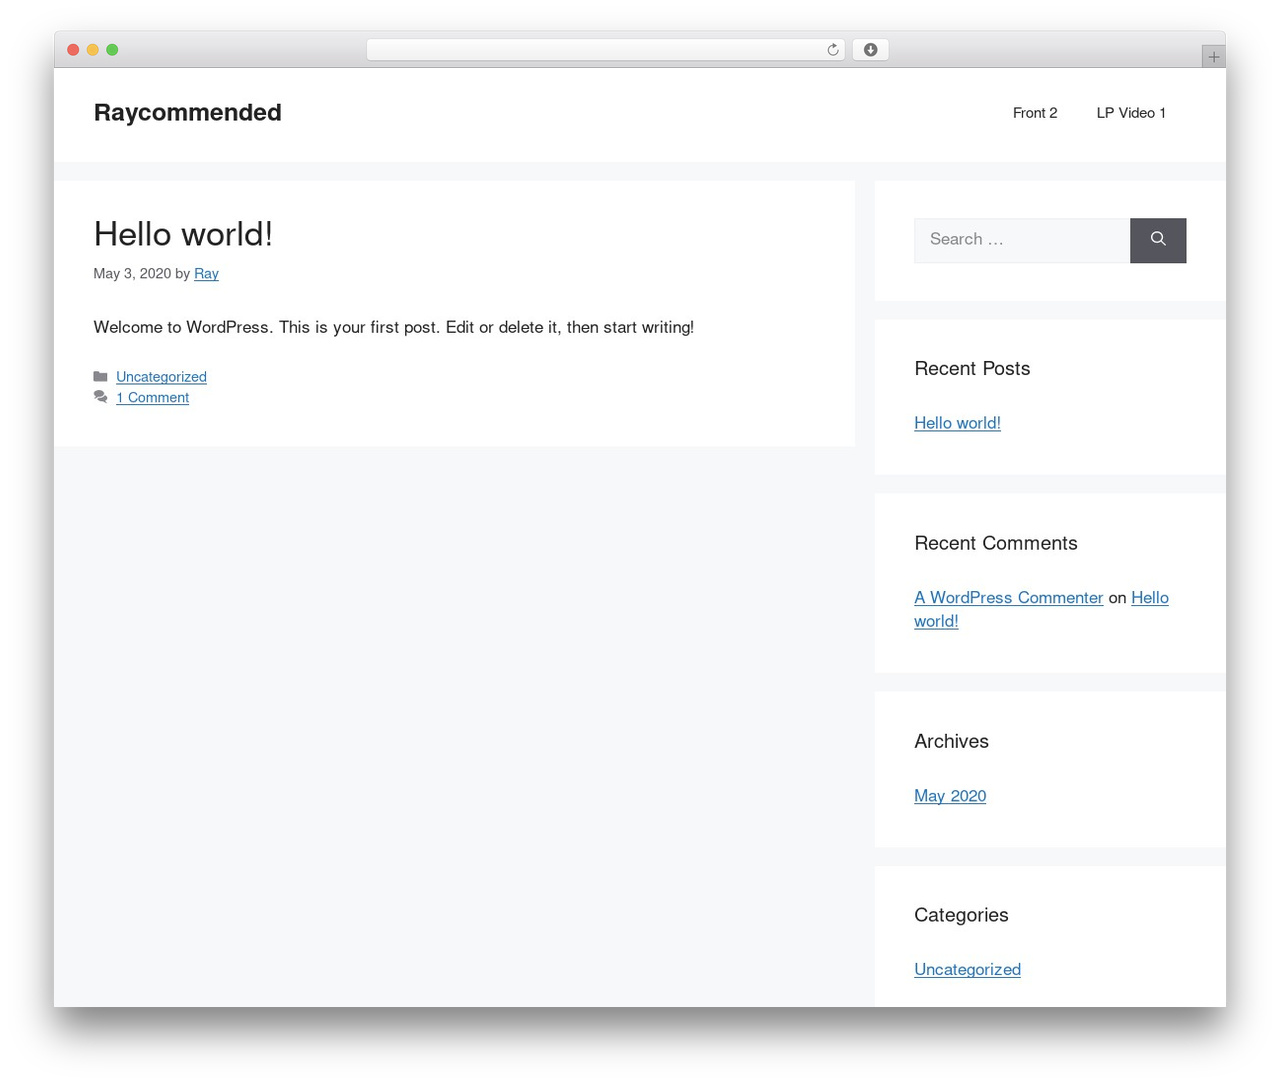Click the Hello world! post heading
1280x1084 pixels.
pyautogui.click(x=183, y=234)
